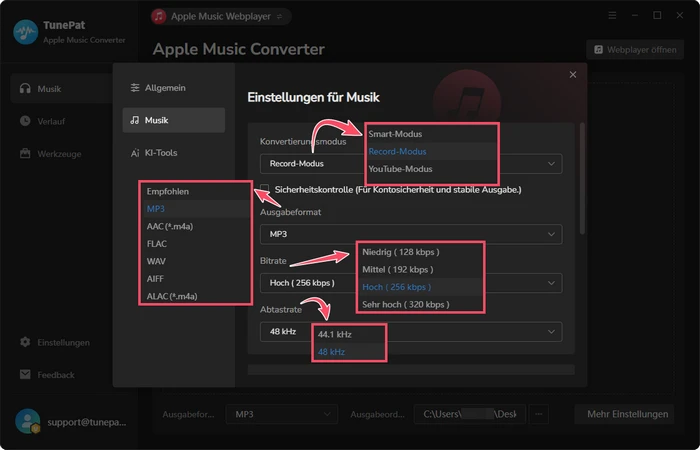Click the three-dots browse folder button

click(538, 414)
